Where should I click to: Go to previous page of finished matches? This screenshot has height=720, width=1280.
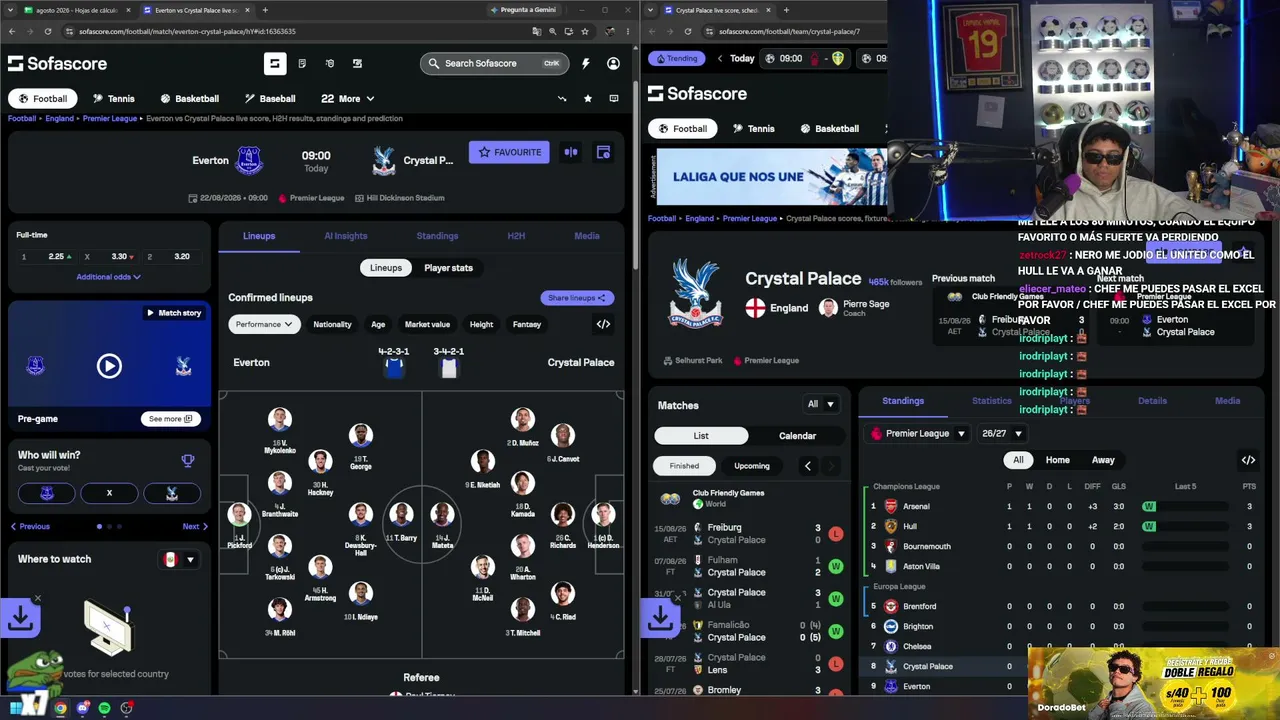tap(808, 466)
